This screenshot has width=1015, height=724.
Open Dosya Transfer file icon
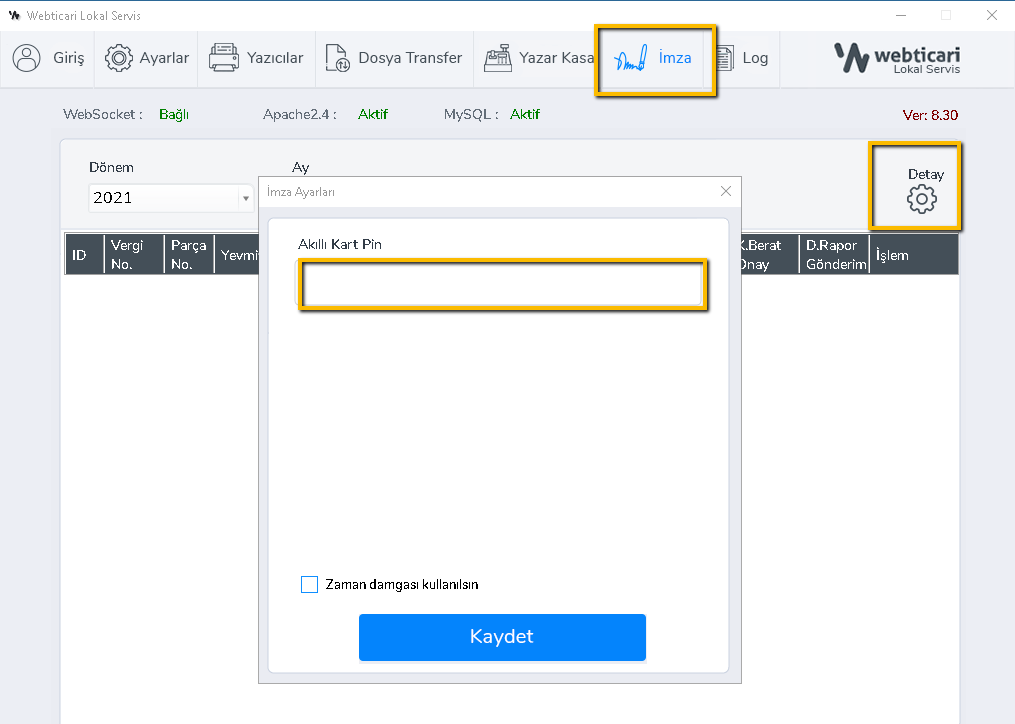tap(338, 58)
